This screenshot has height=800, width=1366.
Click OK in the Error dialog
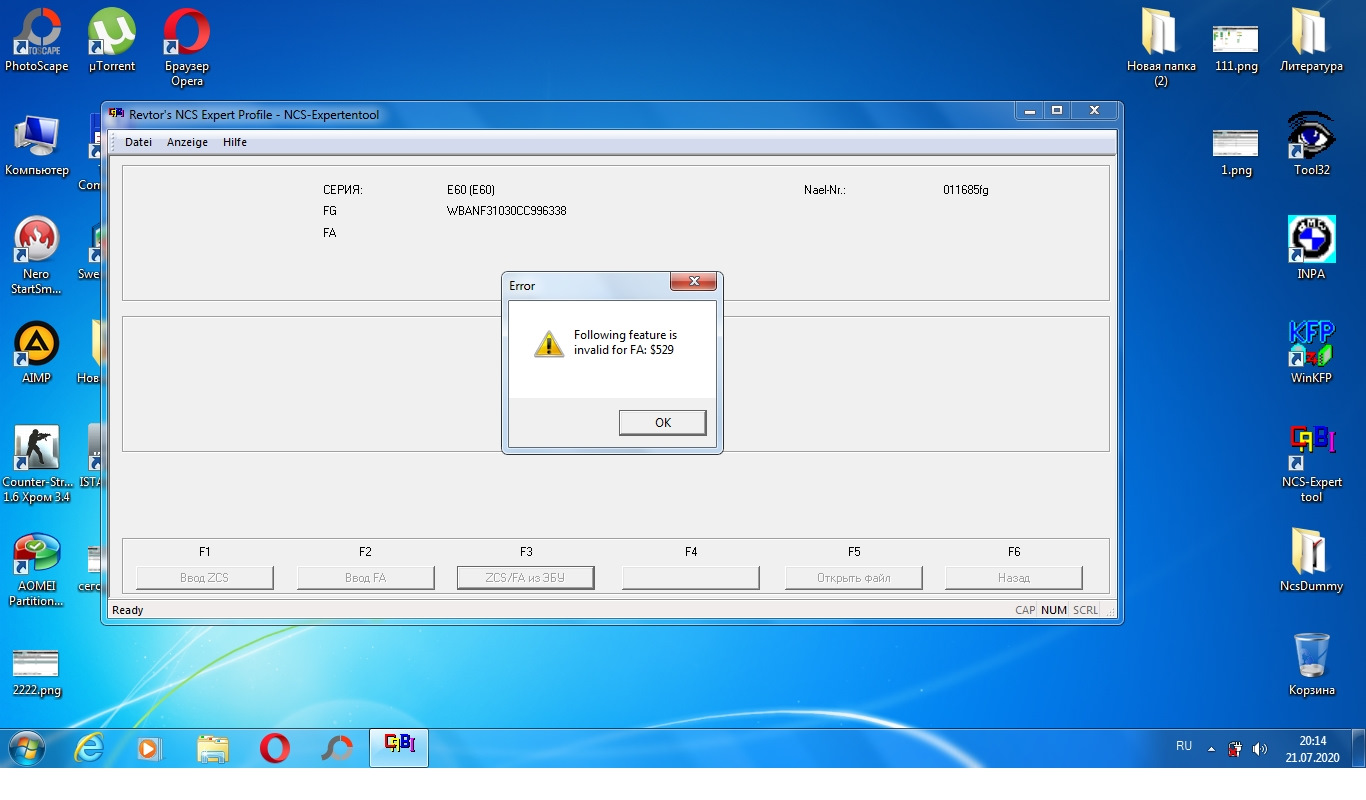[x=662, y=423]
